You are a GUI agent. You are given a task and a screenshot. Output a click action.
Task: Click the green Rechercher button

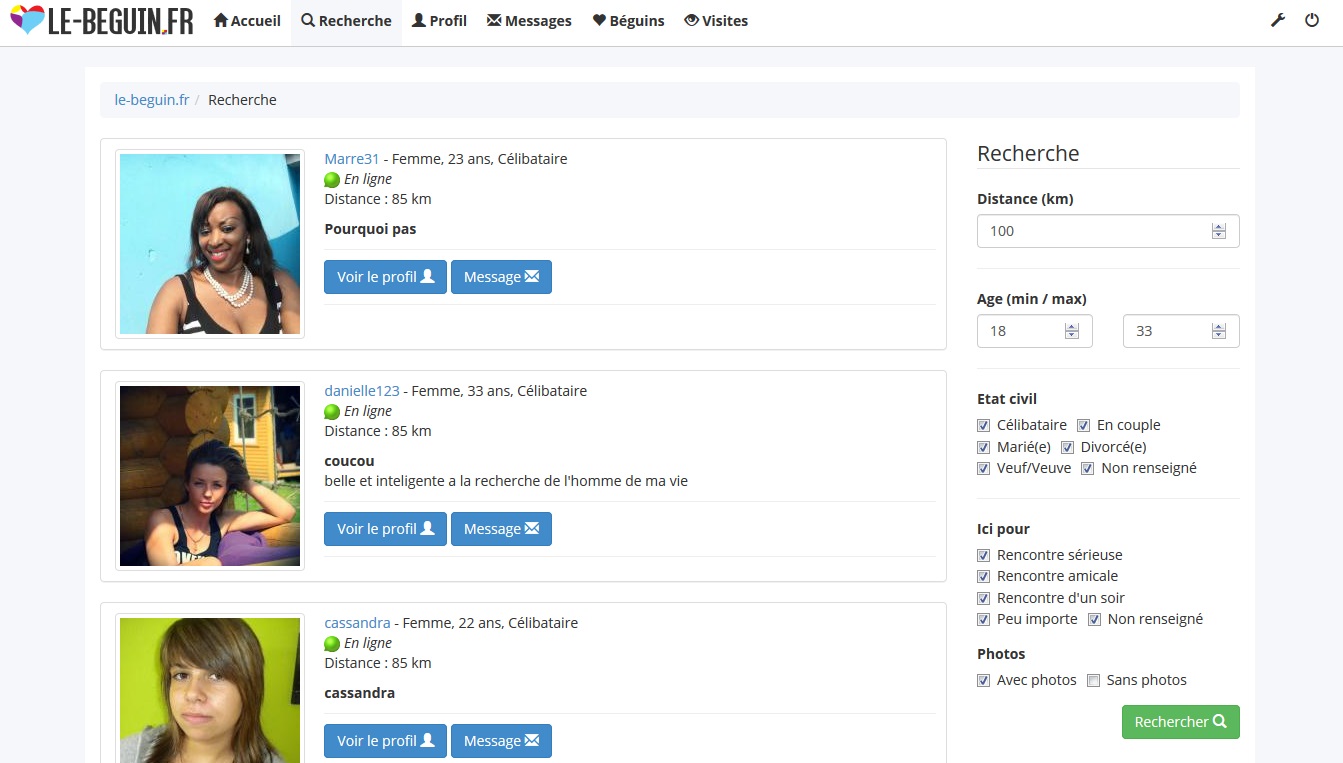pos(1181,722)
